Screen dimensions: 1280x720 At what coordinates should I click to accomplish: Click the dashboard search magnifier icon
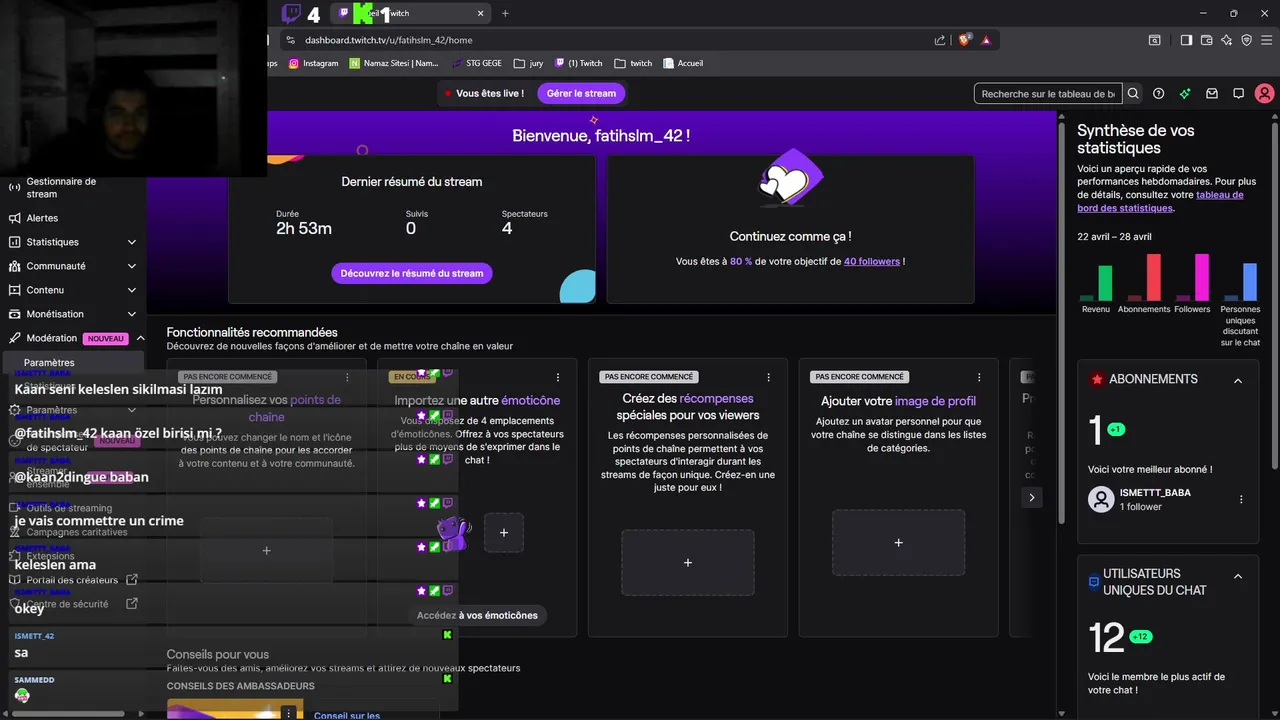(x=1133, y=93)
